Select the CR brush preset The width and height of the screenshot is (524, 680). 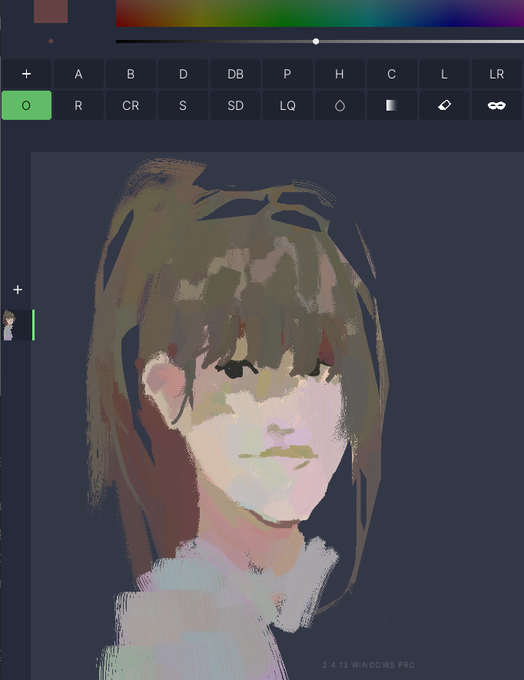(131, 105)
